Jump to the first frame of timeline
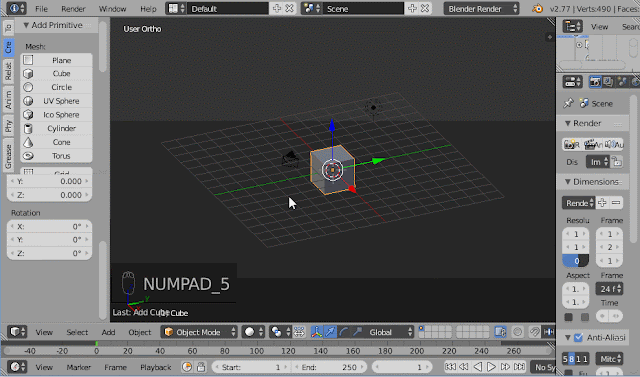This screenshot has height=377, width=640. tap(450, 367)
